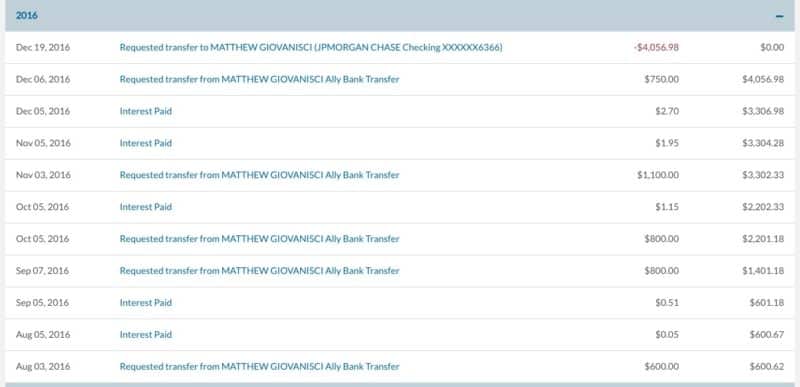
Task: Click the $4,056.98 balance value
Action: [763, 80]
